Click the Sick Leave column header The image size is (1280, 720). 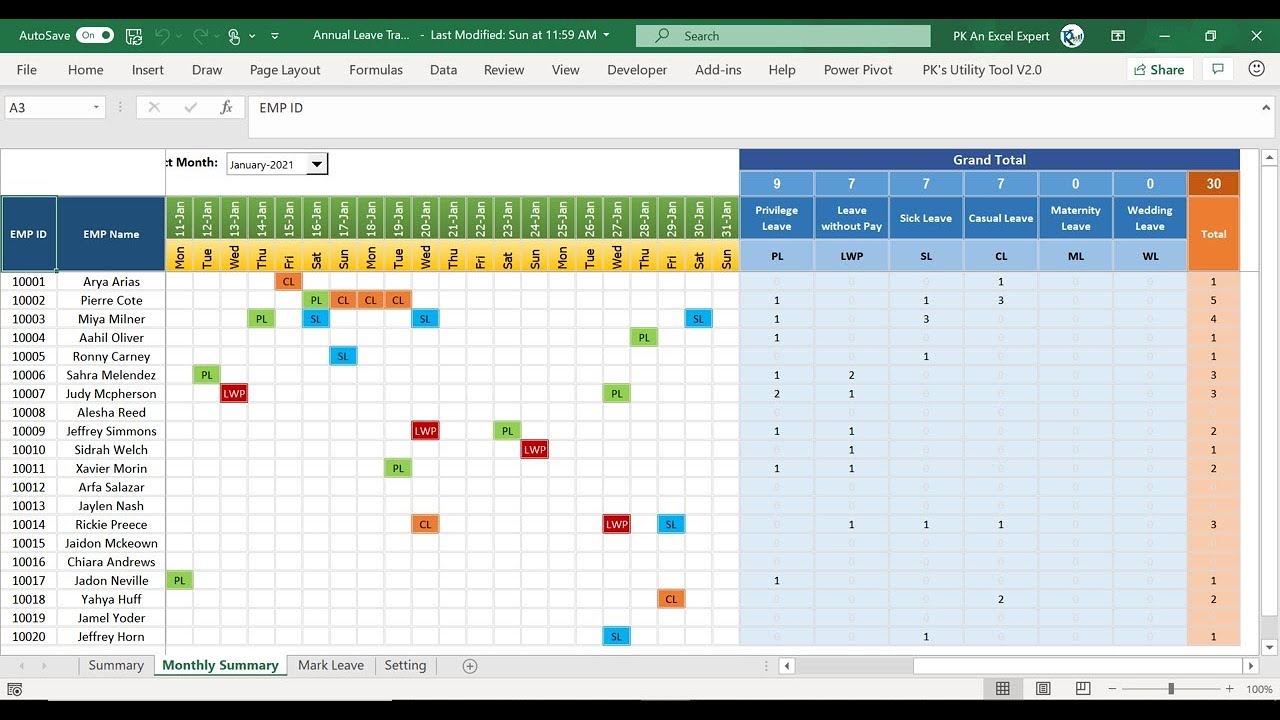coord(926,218)
